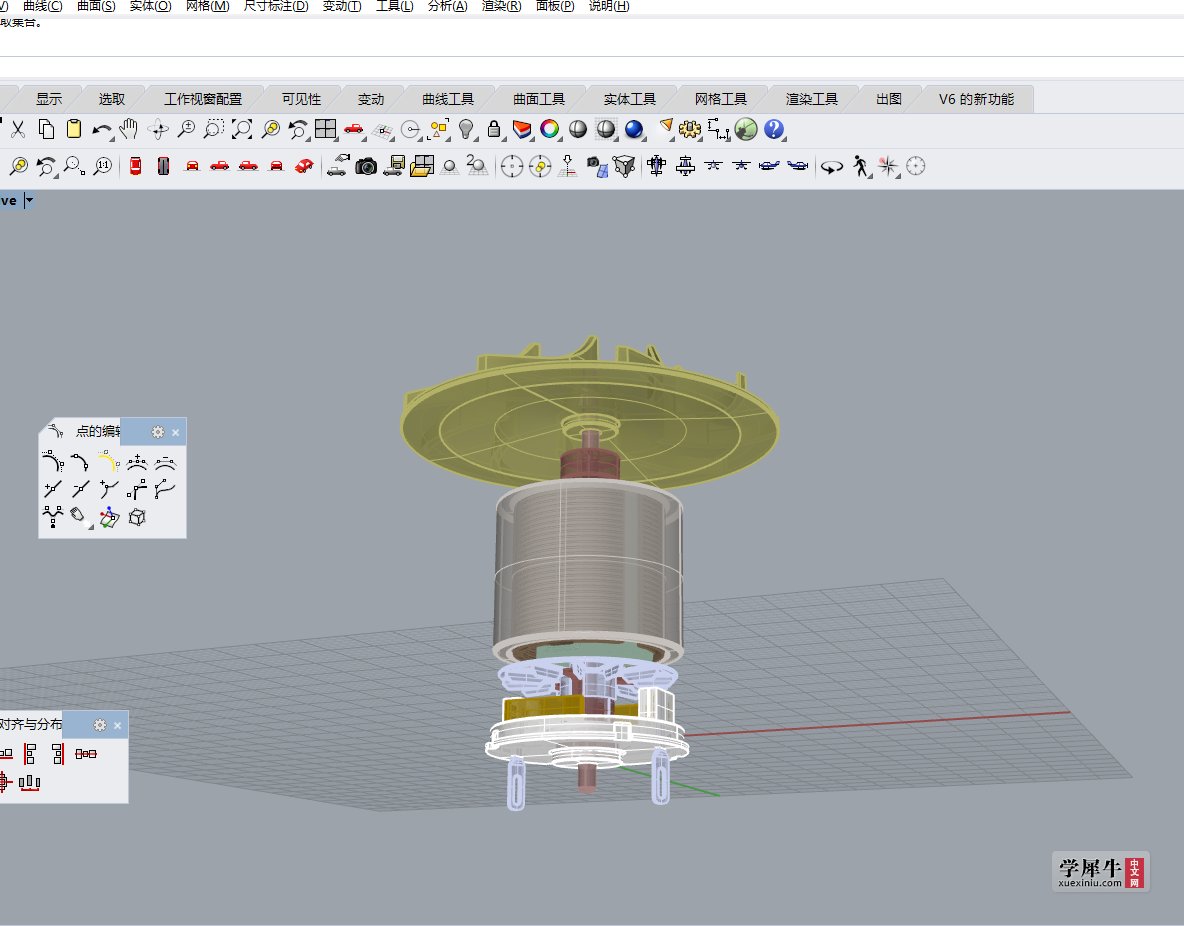Viewport: 1184px width, 926px height.
Task: Select the Pan hand tool
Action: pos(129,129)
